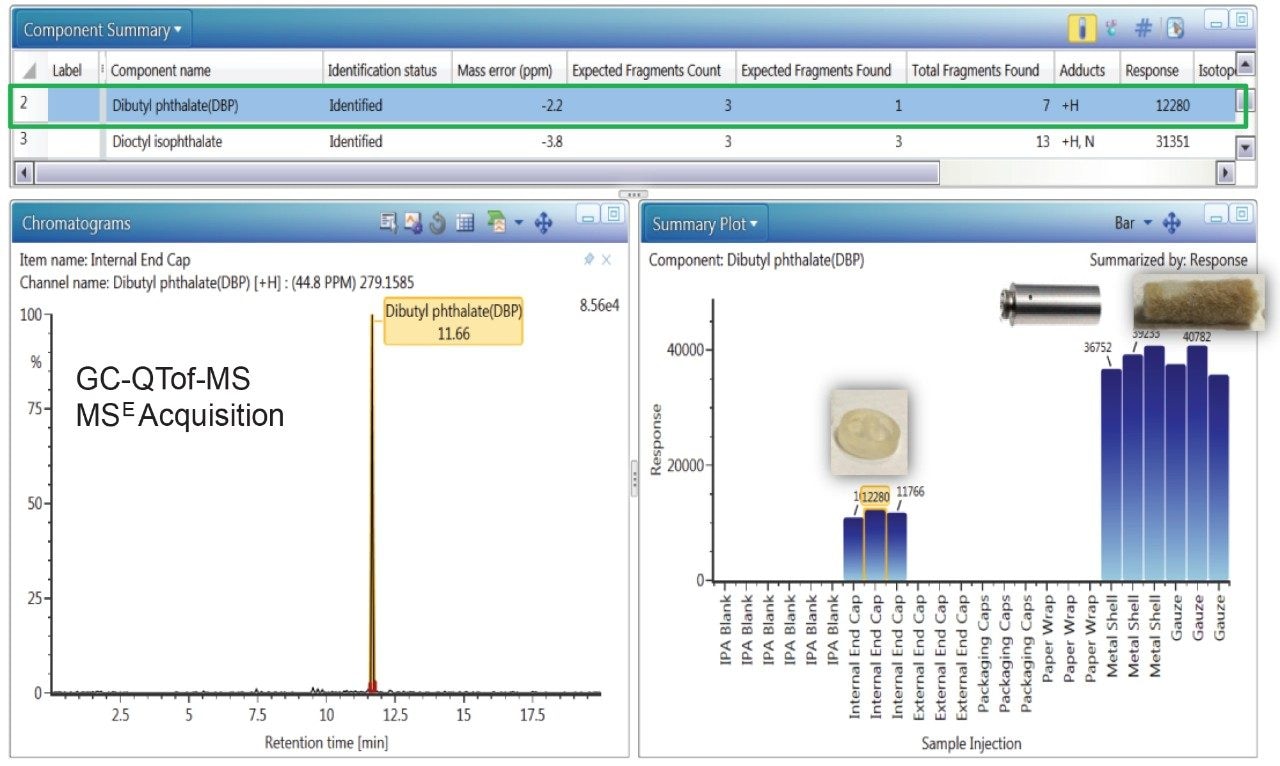Click the Metal Shell bar labeled 36752
This screenshot has height=766, width=1280.
(x=1111, y=475)
